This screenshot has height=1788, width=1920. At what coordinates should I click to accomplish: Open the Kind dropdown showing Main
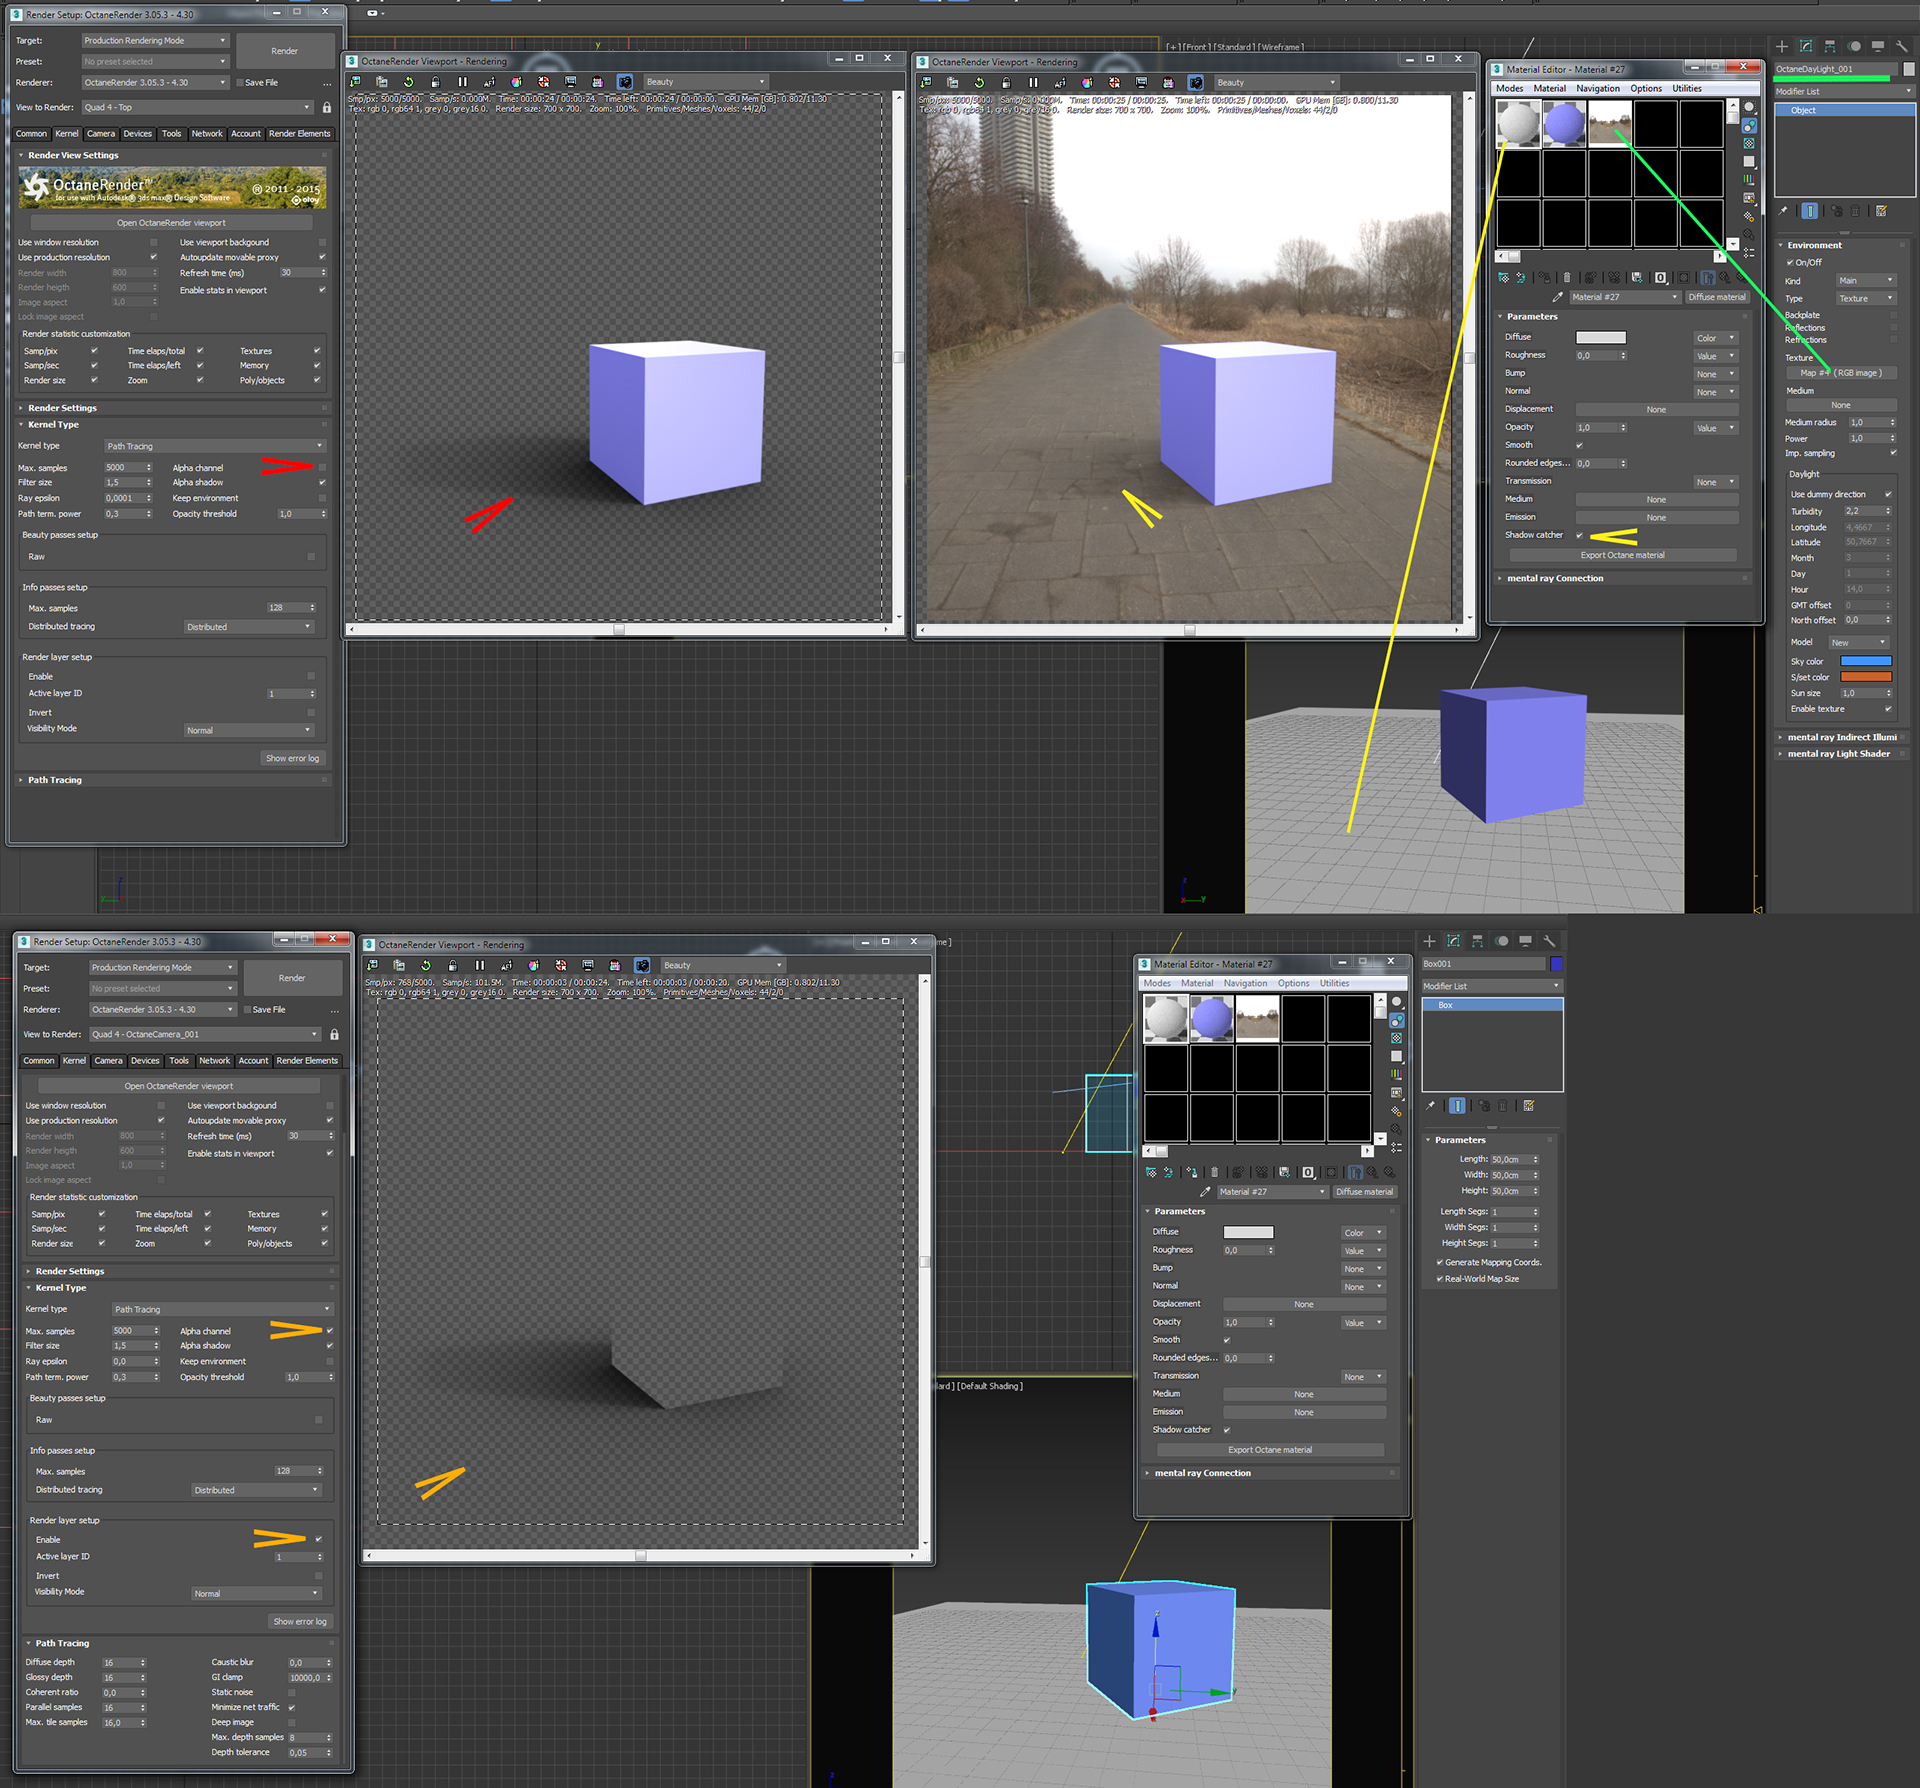pos(1866,281)
